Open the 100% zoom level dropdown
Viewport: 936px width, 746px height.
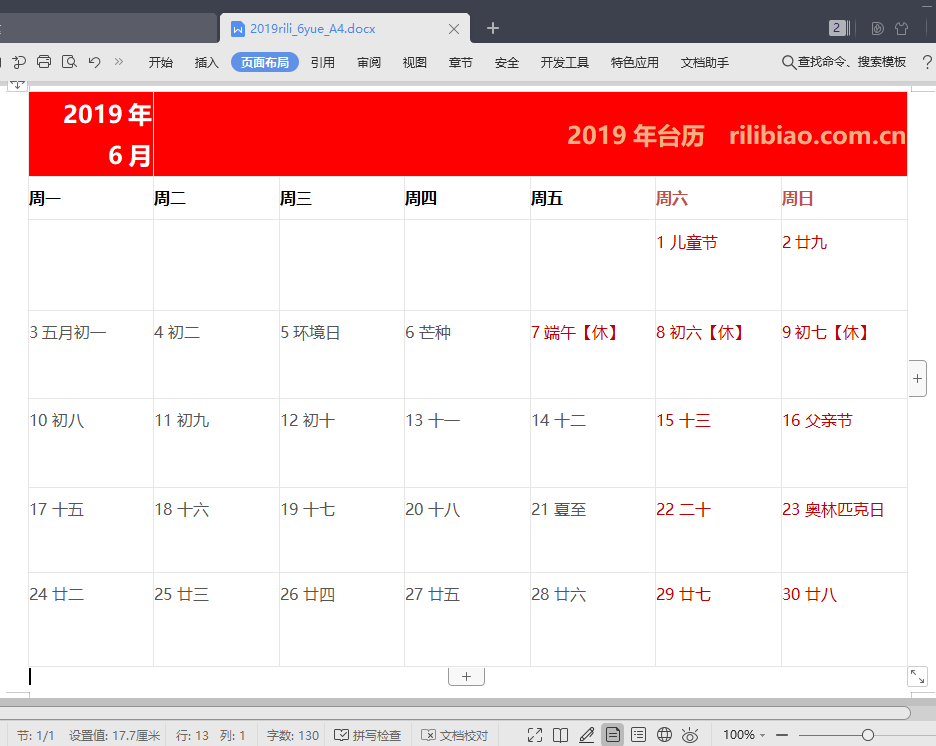click(x=744, y=735)
